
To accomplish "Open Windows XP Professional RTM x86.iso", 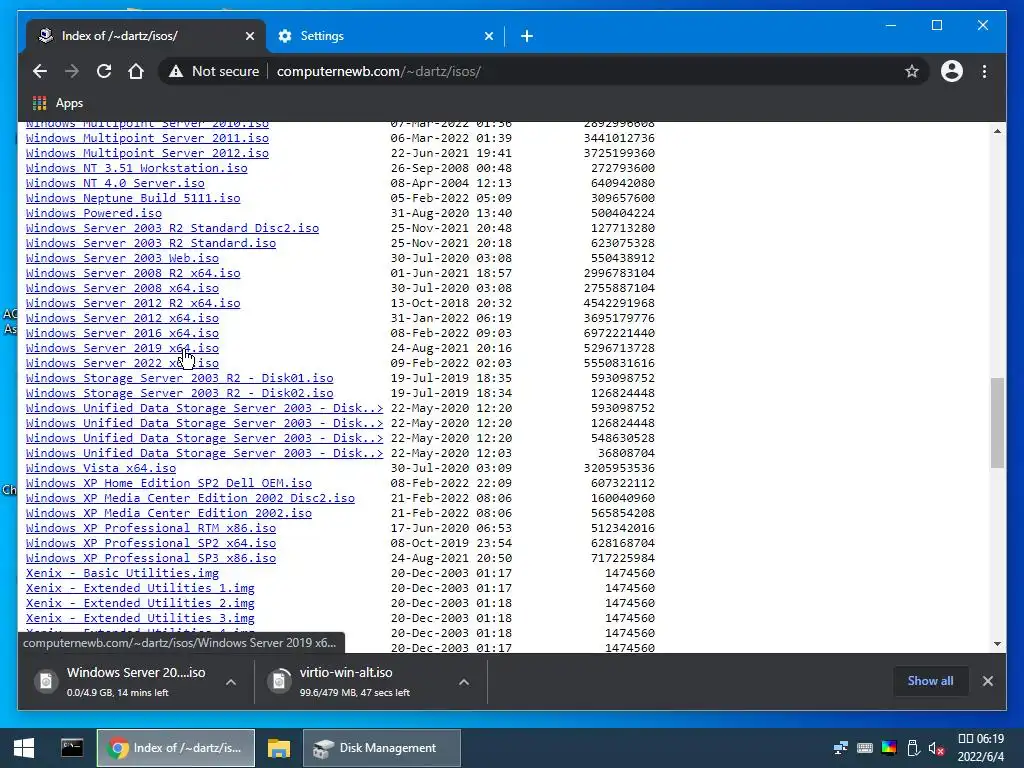I will pos(151,528).
